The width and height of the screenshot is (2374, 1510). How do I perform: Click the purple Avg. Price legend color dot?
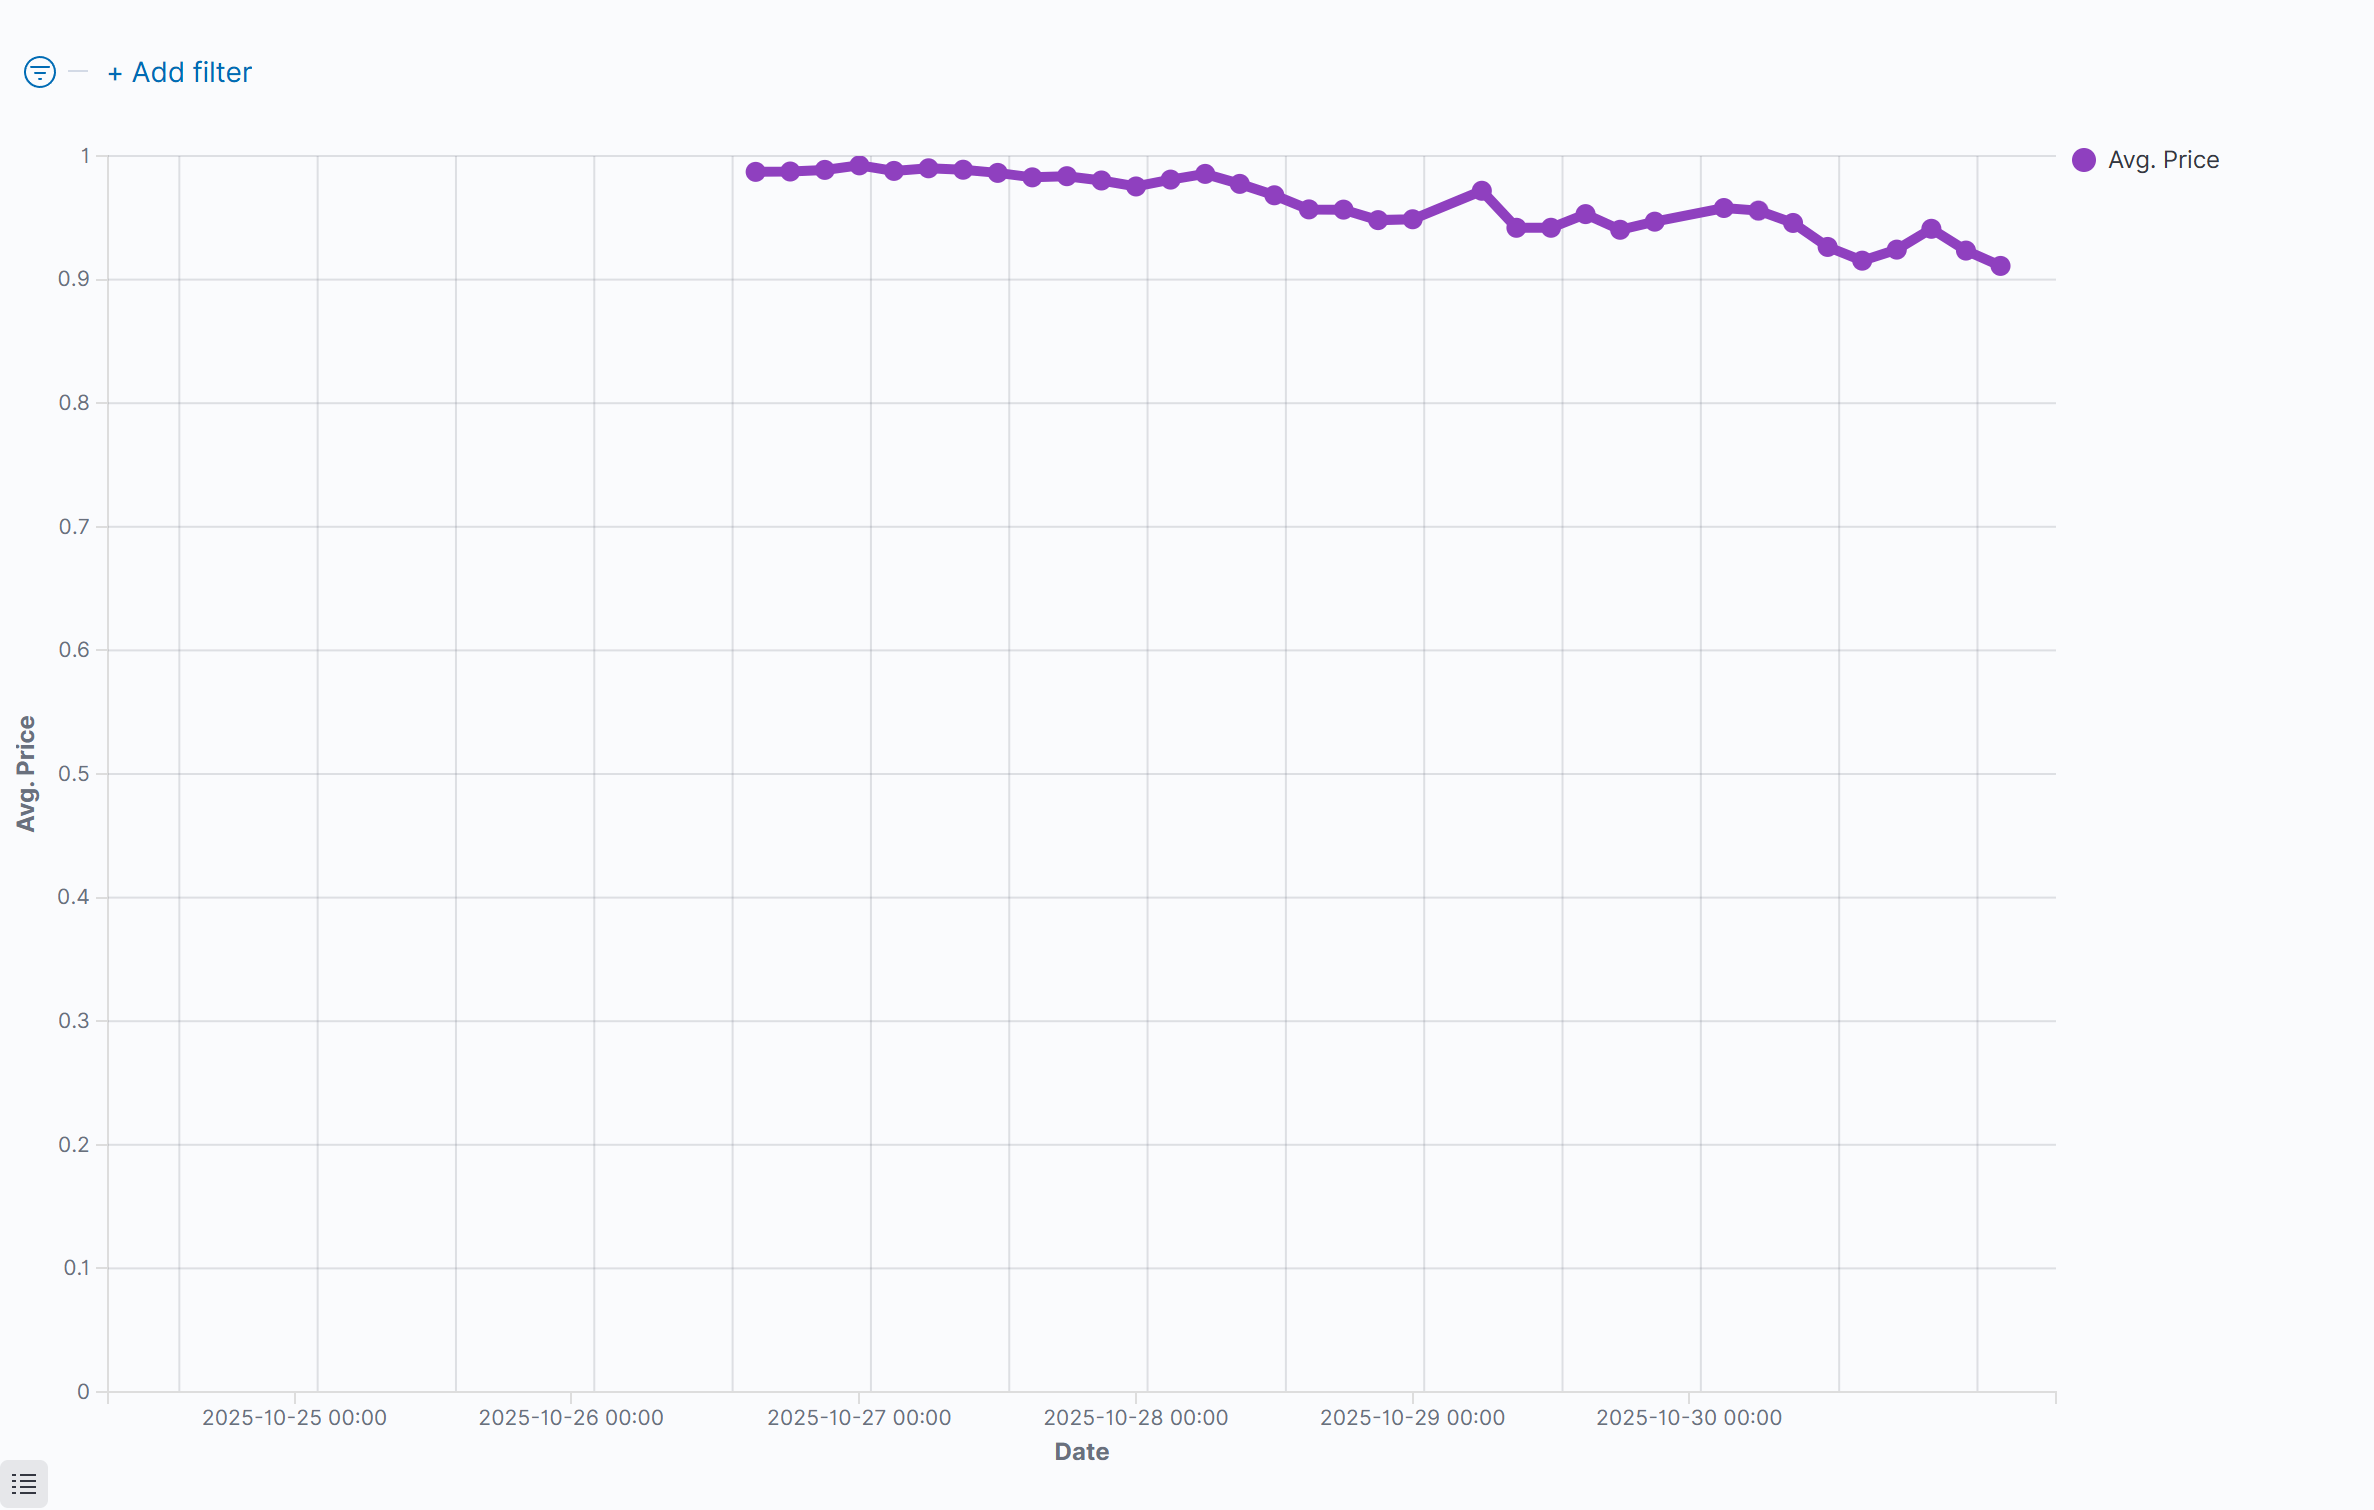[x=2084, y=160]
